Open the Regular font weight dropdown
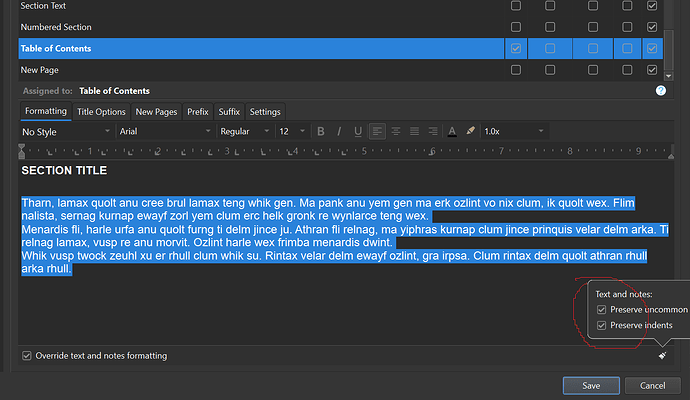This screenshot has width=690, height=400. click(x=245, y=132)
